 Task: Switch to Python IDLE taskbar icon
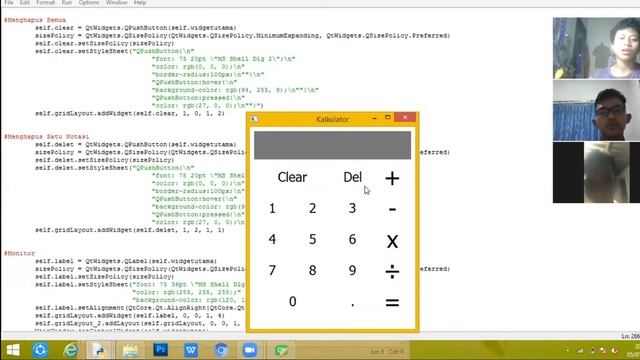[100, 350]
